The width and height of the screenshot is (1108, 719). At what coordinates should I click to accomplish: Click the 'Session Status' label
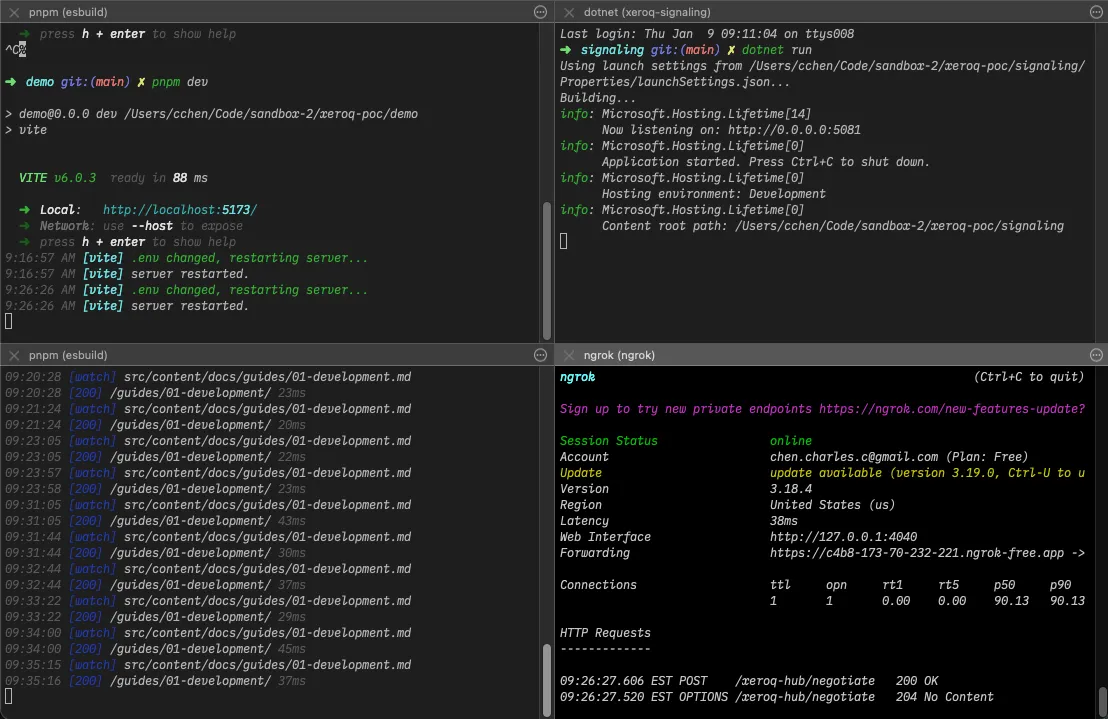(x=608, y=441)
